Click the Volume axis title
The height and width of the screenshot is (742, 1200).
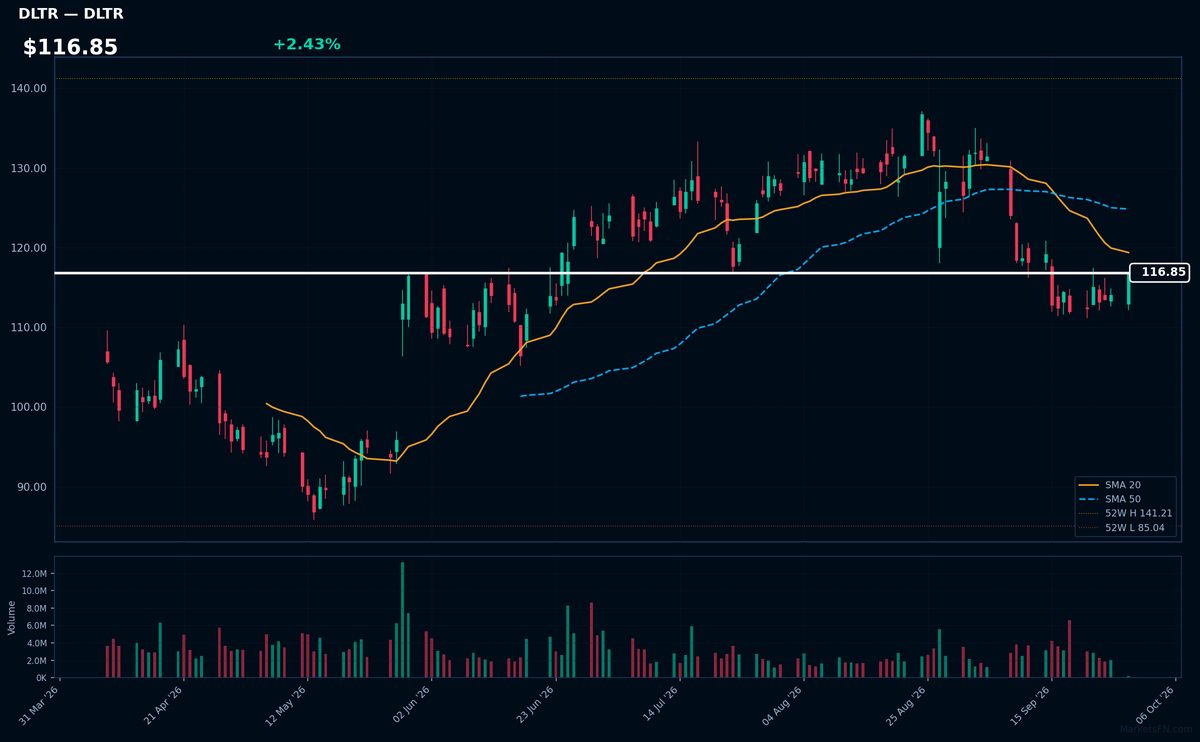coord(12,617)
